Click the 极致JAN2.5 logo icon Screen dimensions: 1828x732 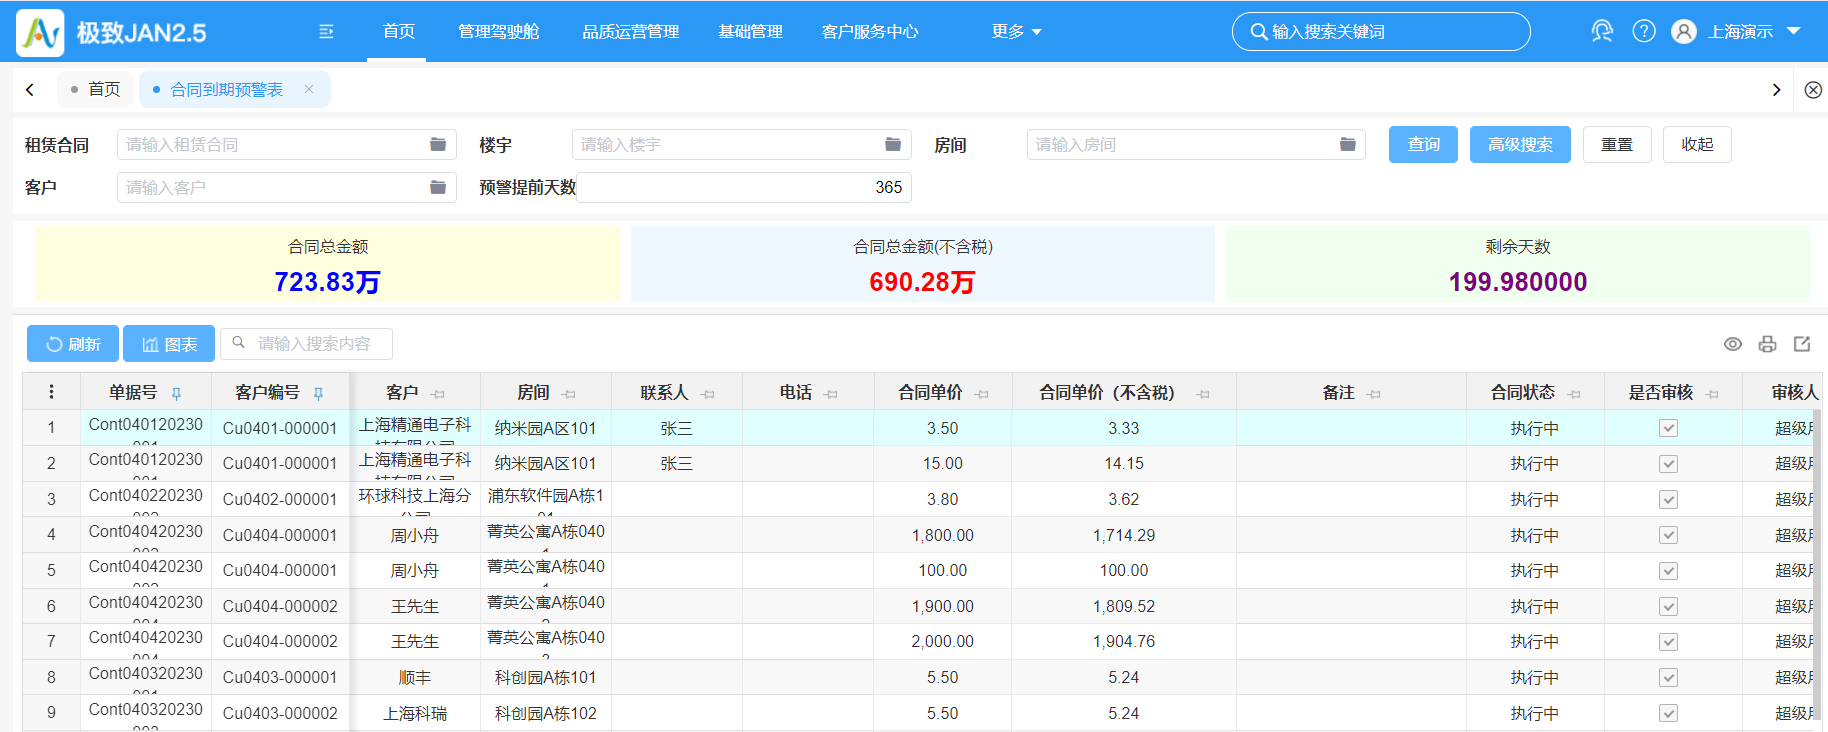pyautogui.click(x=40, y=32)
